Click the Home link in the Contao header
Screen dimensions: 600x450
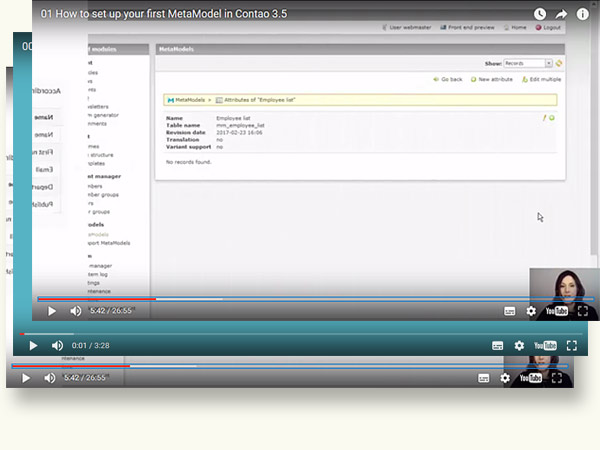pyautogui.click(x=515, y=28)
